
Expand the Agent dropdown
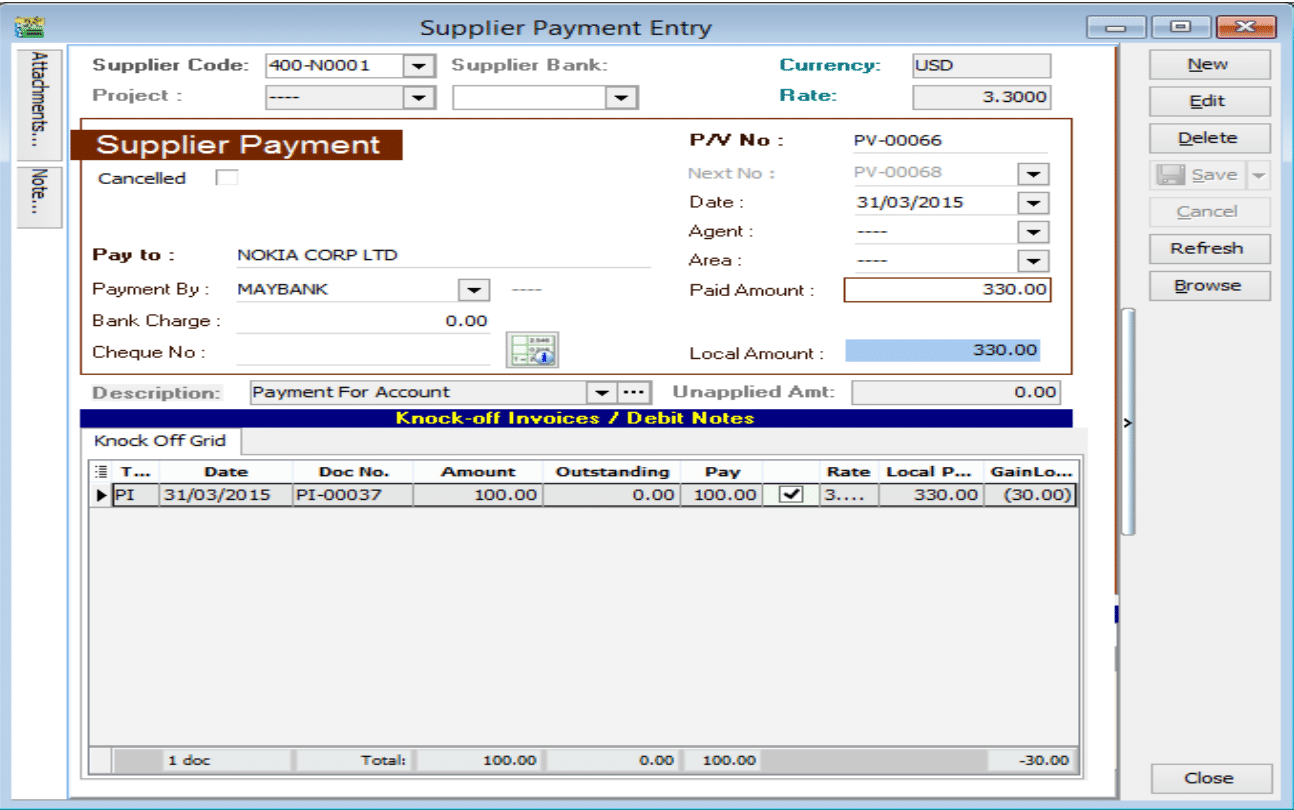click(x=1032, y=232)
